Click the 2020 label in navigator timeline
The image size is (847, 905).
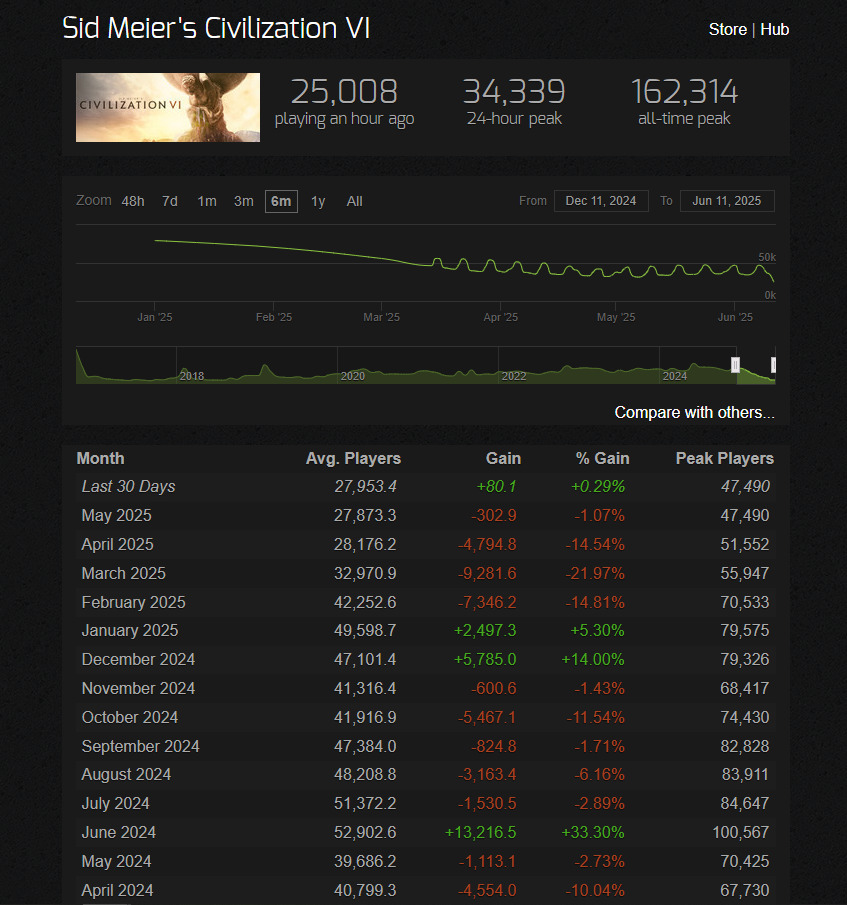pyautogui.click(x=353, y=376)
